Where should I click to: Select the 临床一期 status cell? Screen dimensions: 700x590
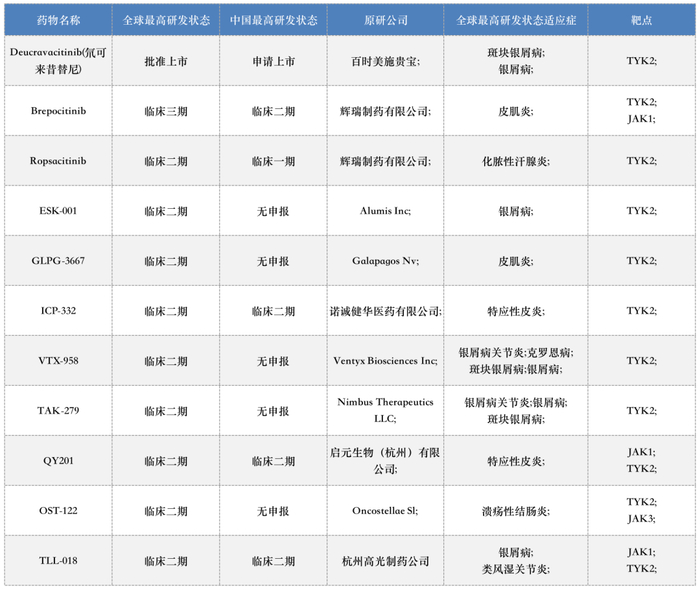[x=273, y=161]
